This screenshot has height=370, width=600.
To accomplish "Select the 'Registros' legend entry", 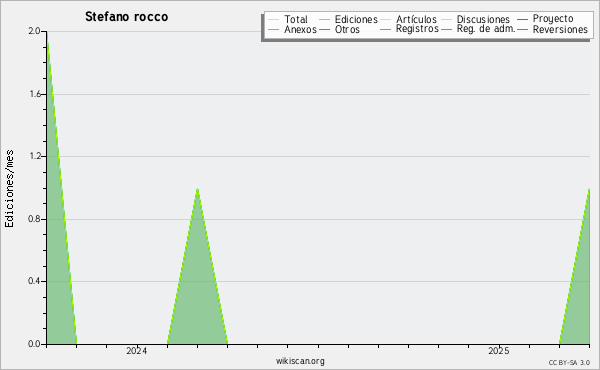I will tap(409, 29).
